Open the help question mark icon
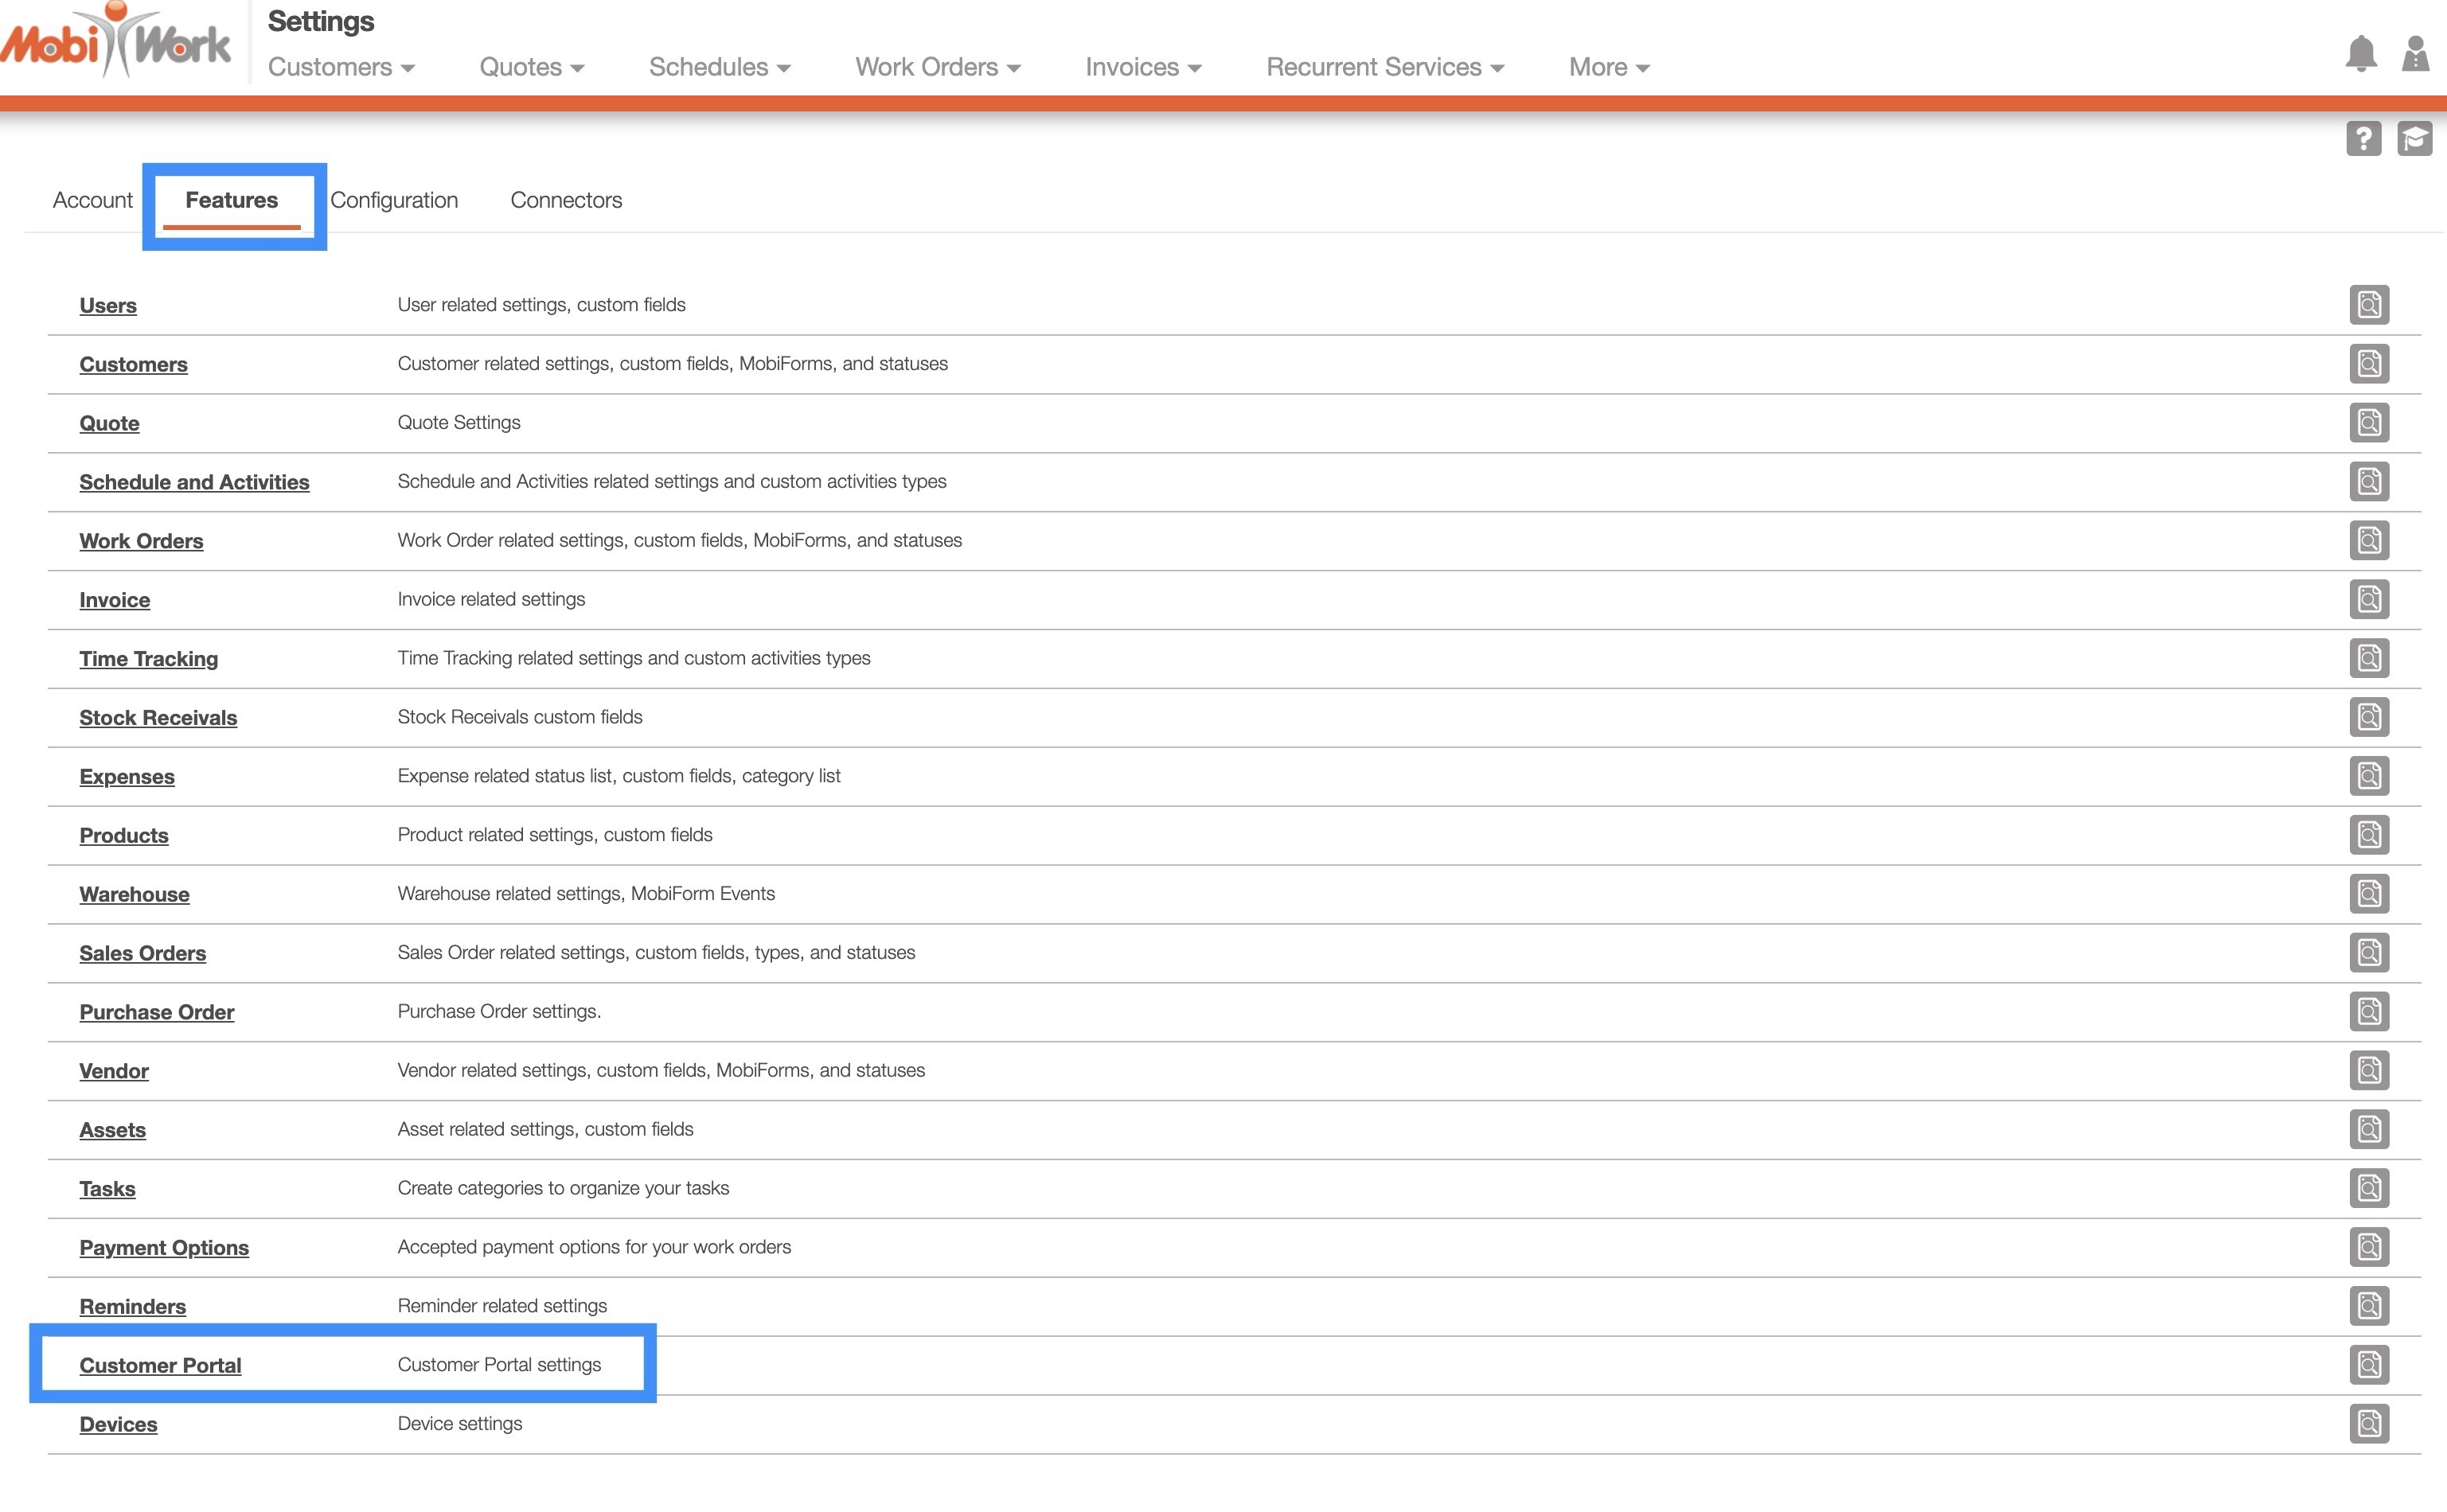2447x1512 pixels. pos(2363,138)
